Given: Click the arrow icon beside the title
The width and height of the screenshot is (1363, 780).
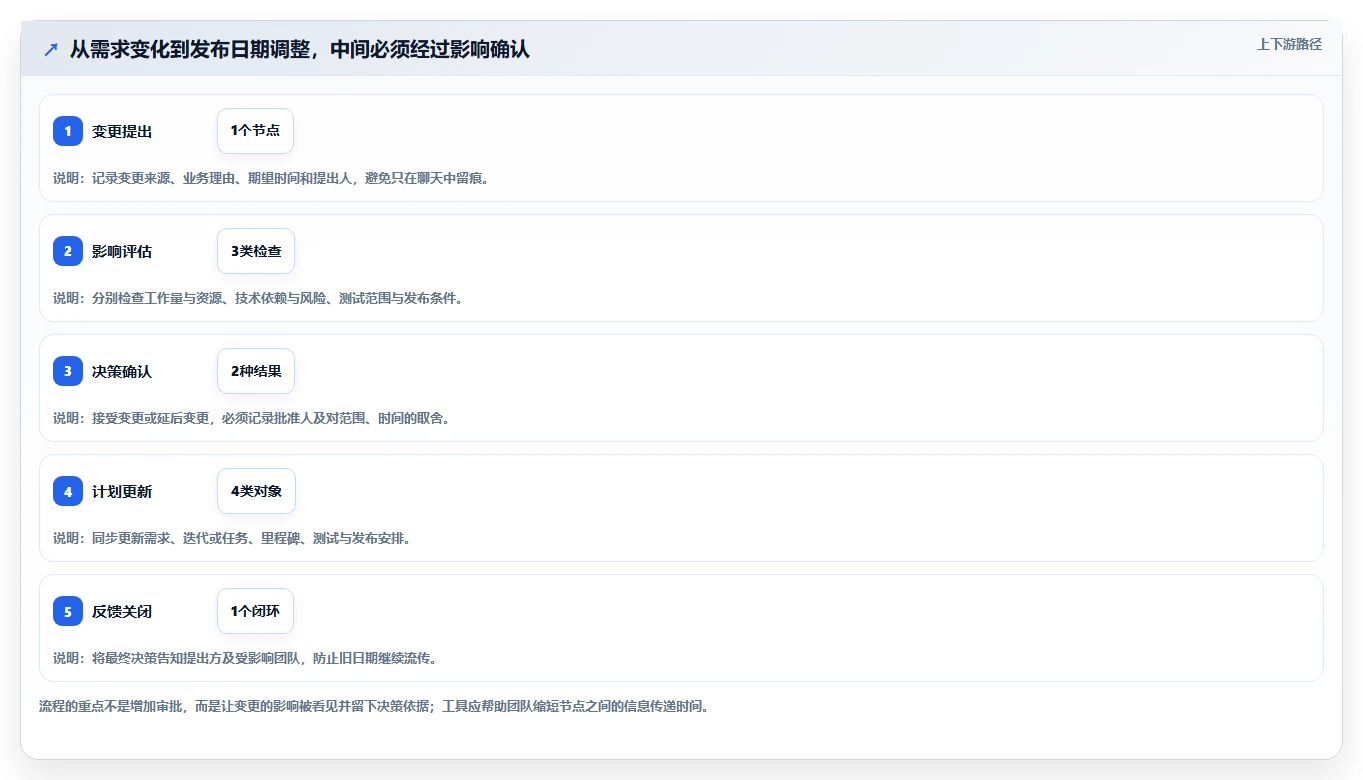Looking at the screenshot, I should (51, 49).
